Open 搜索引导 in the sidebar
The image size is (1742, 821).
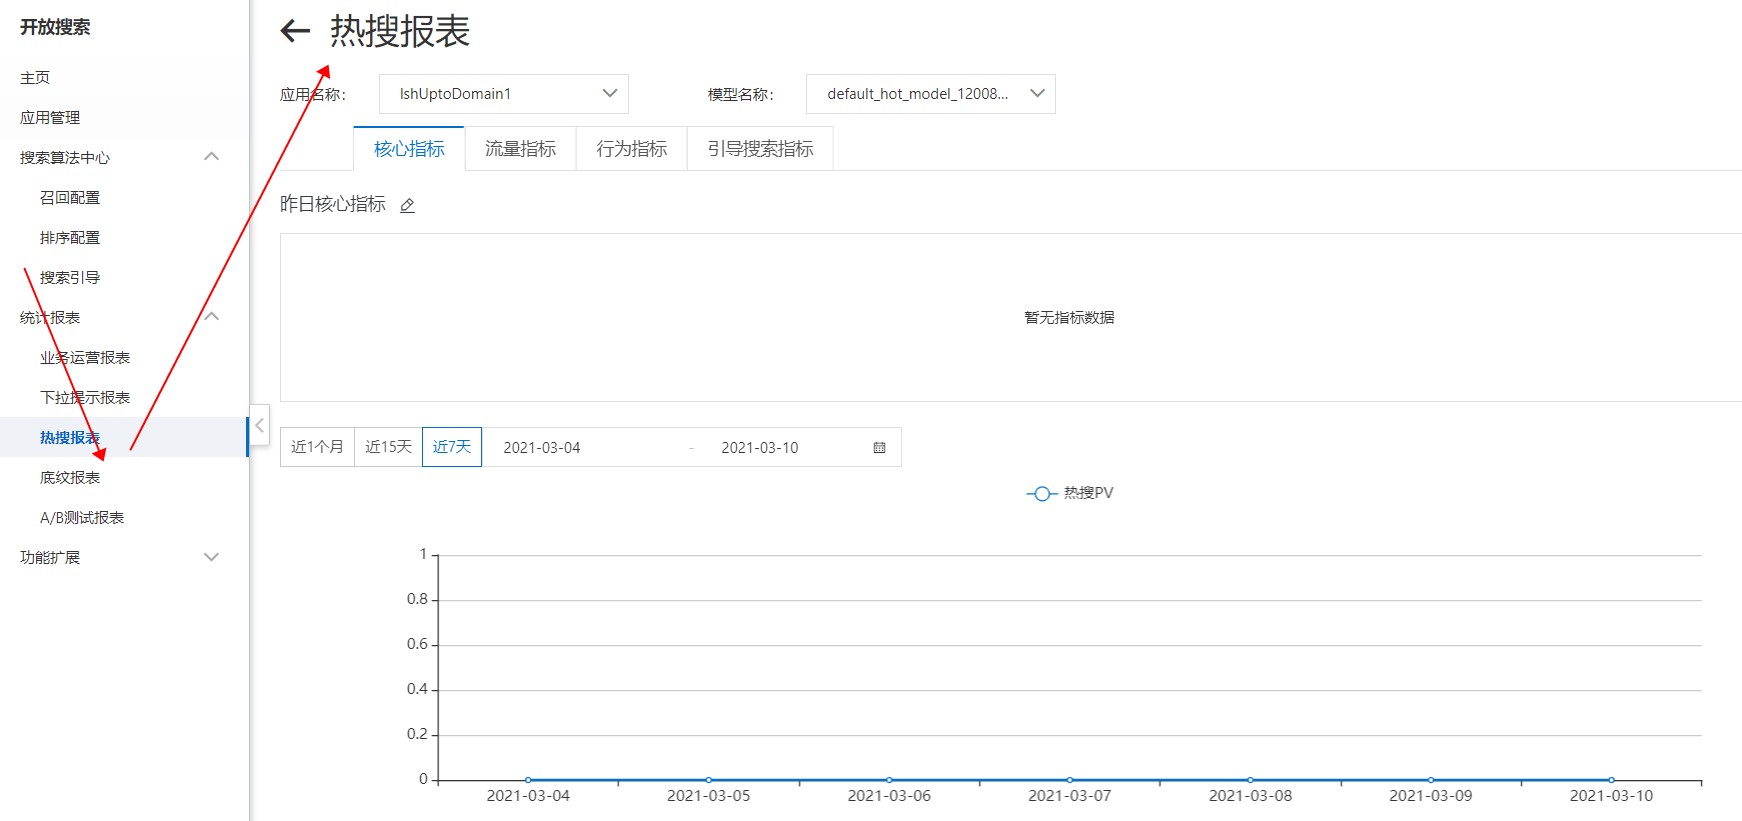70,277
